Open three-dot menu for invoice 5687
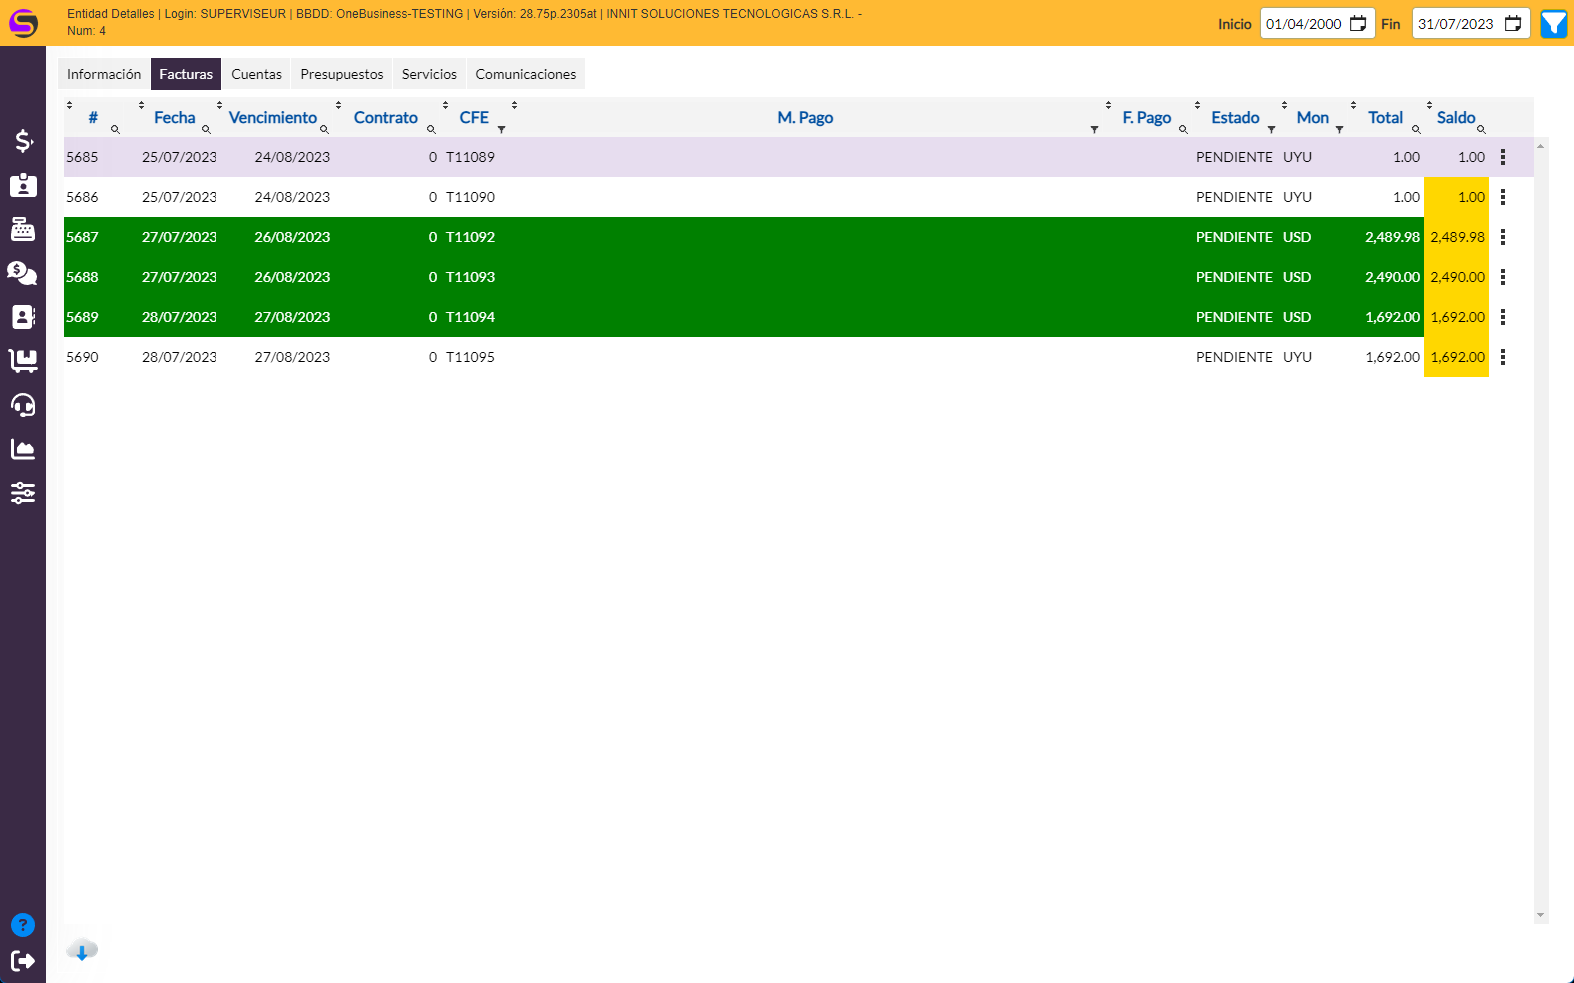 tap(1502, 237)
